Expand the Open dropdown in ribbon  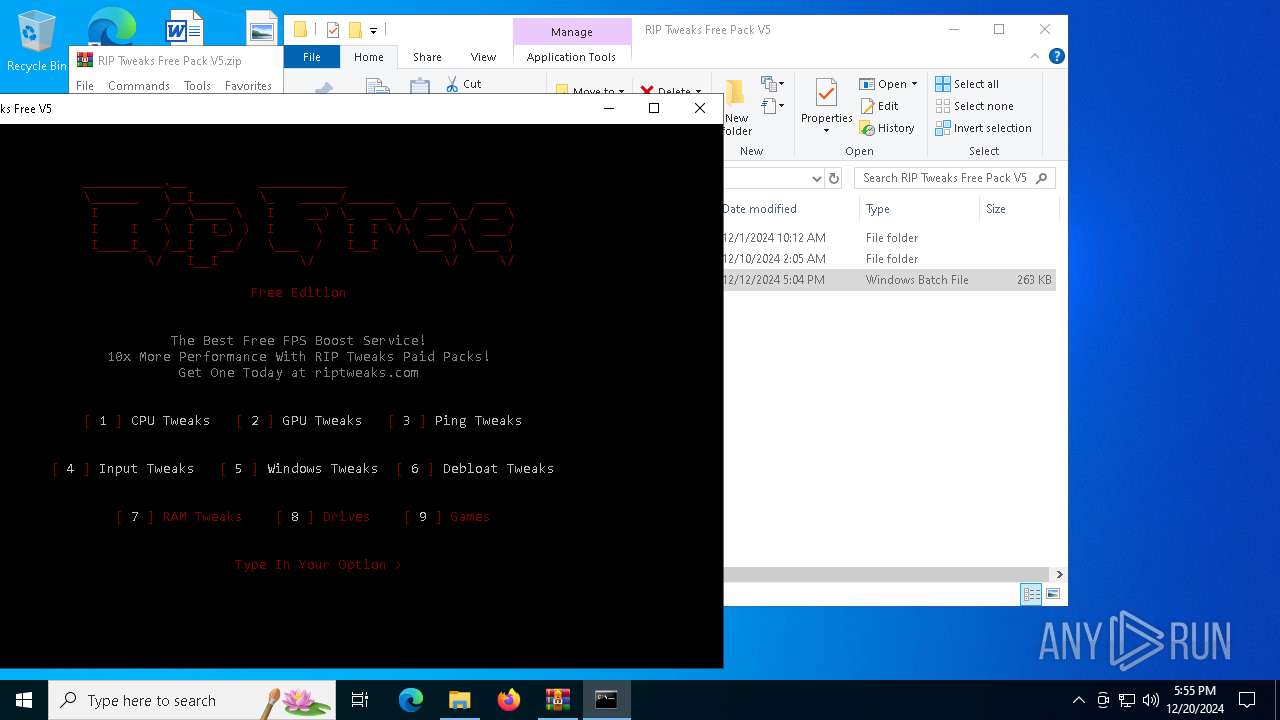click(914, 84)
